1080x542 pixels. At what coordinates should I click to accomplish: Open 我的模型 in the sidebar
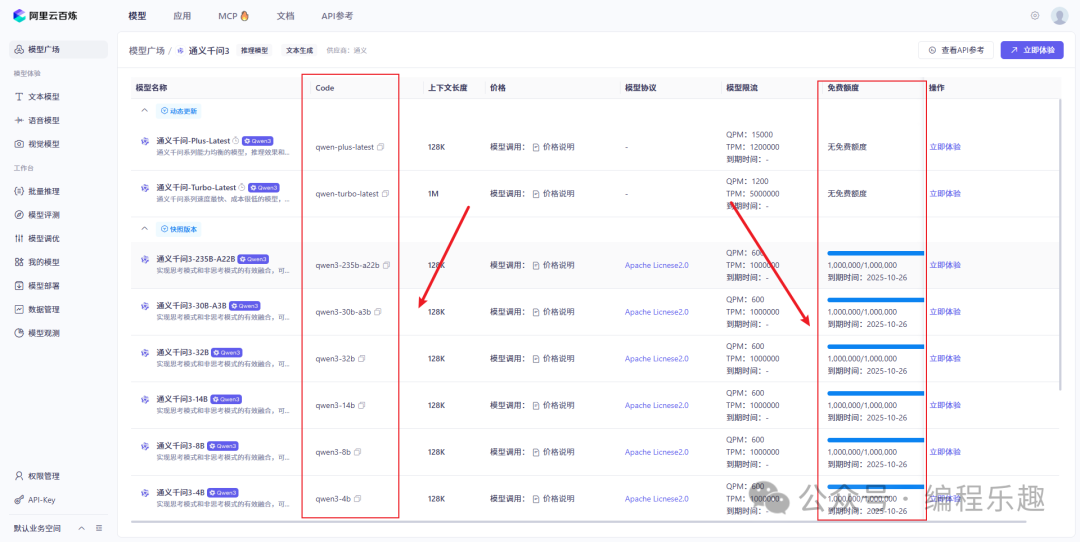pyautogui.click(x=58, y=262)
